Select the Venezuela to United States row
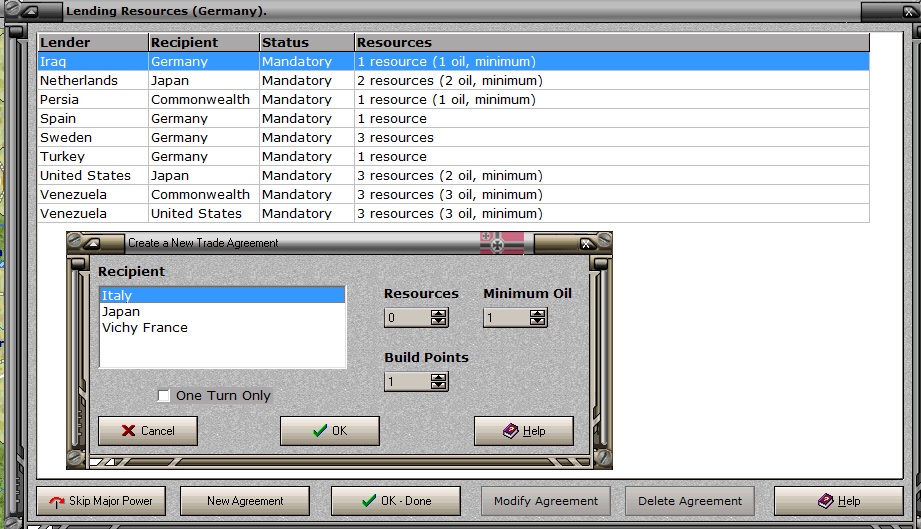The image size is (921, 529). (x=453, y=213)
